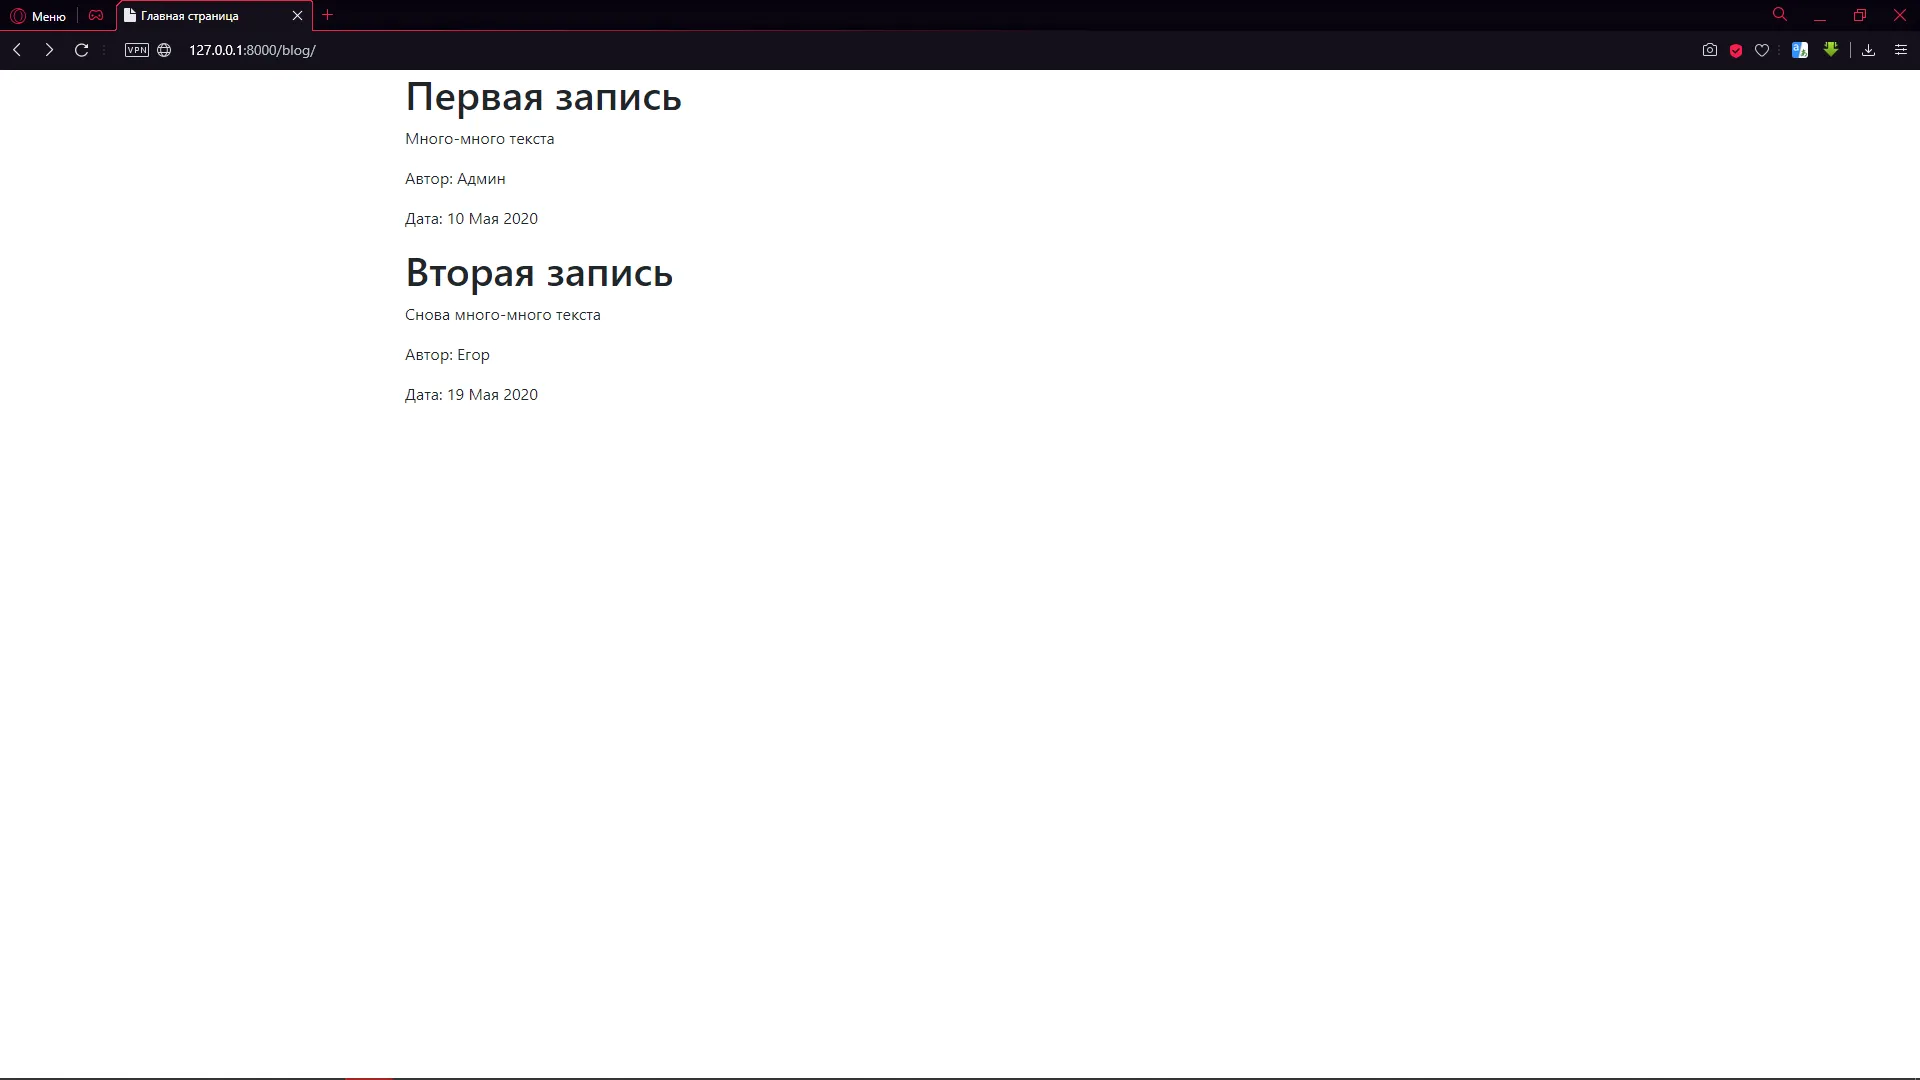Screen dimensions: 1920x1080
Task: Open the Opera Меню button
Action: pyautogui.click(x=38, y=16)
